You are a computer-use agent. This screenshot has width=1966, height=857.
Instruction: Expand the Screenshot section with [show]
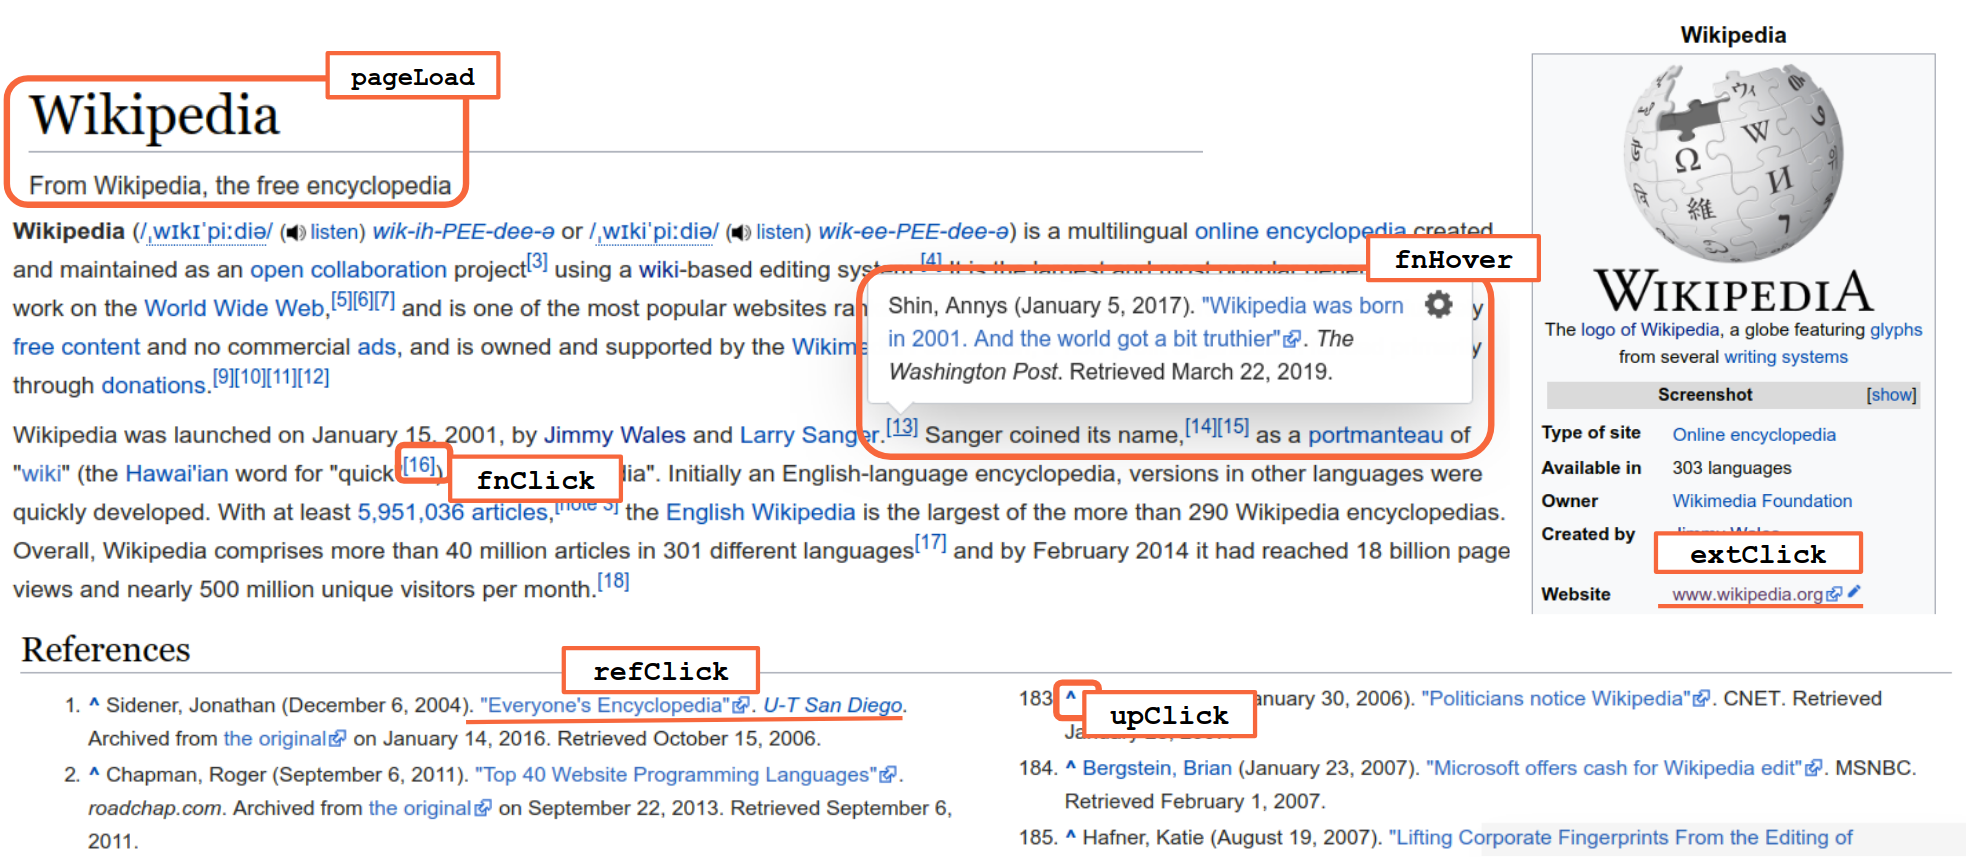click(1891, 395)
